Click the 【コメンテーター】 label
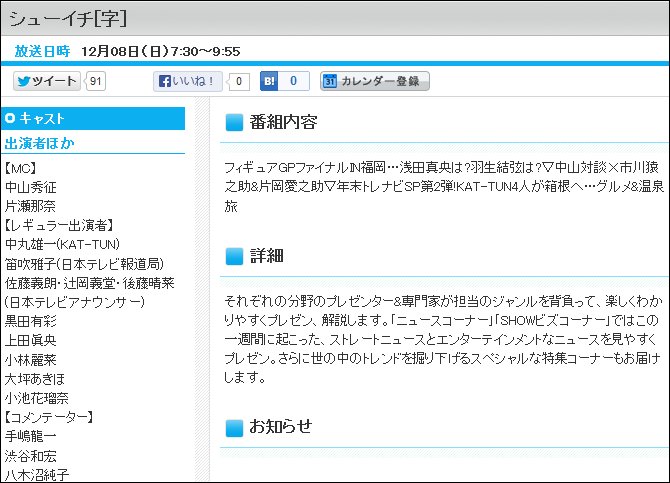Viewport: 670px width, 483px height. 49,417
